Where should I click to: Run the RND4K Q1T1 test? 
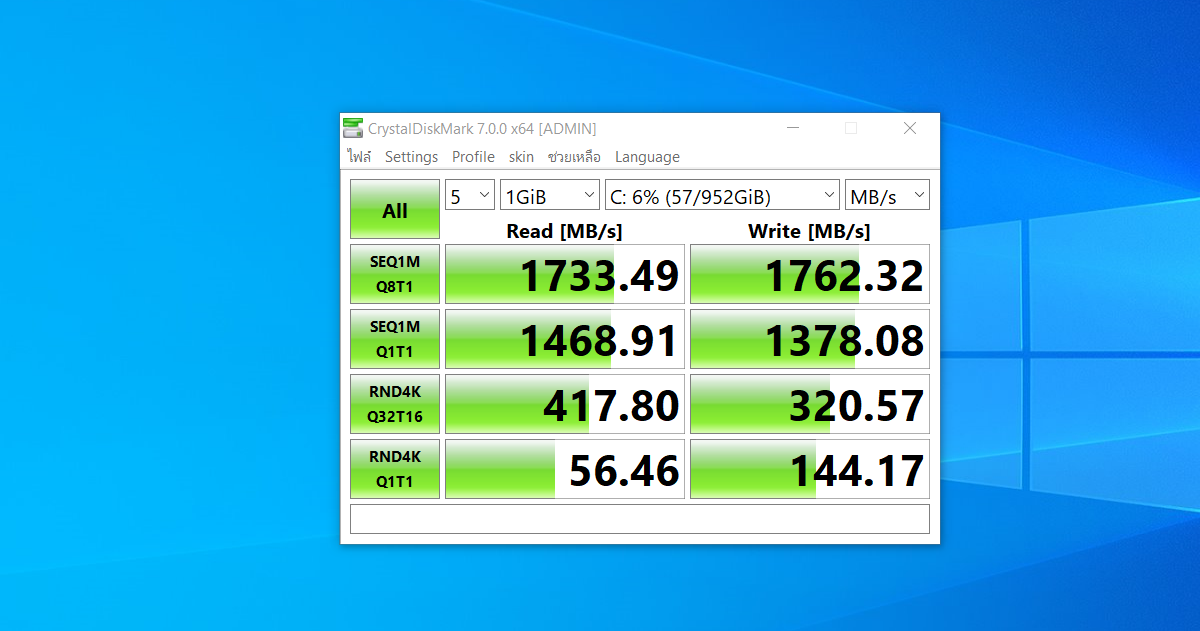tap(395, 470)
